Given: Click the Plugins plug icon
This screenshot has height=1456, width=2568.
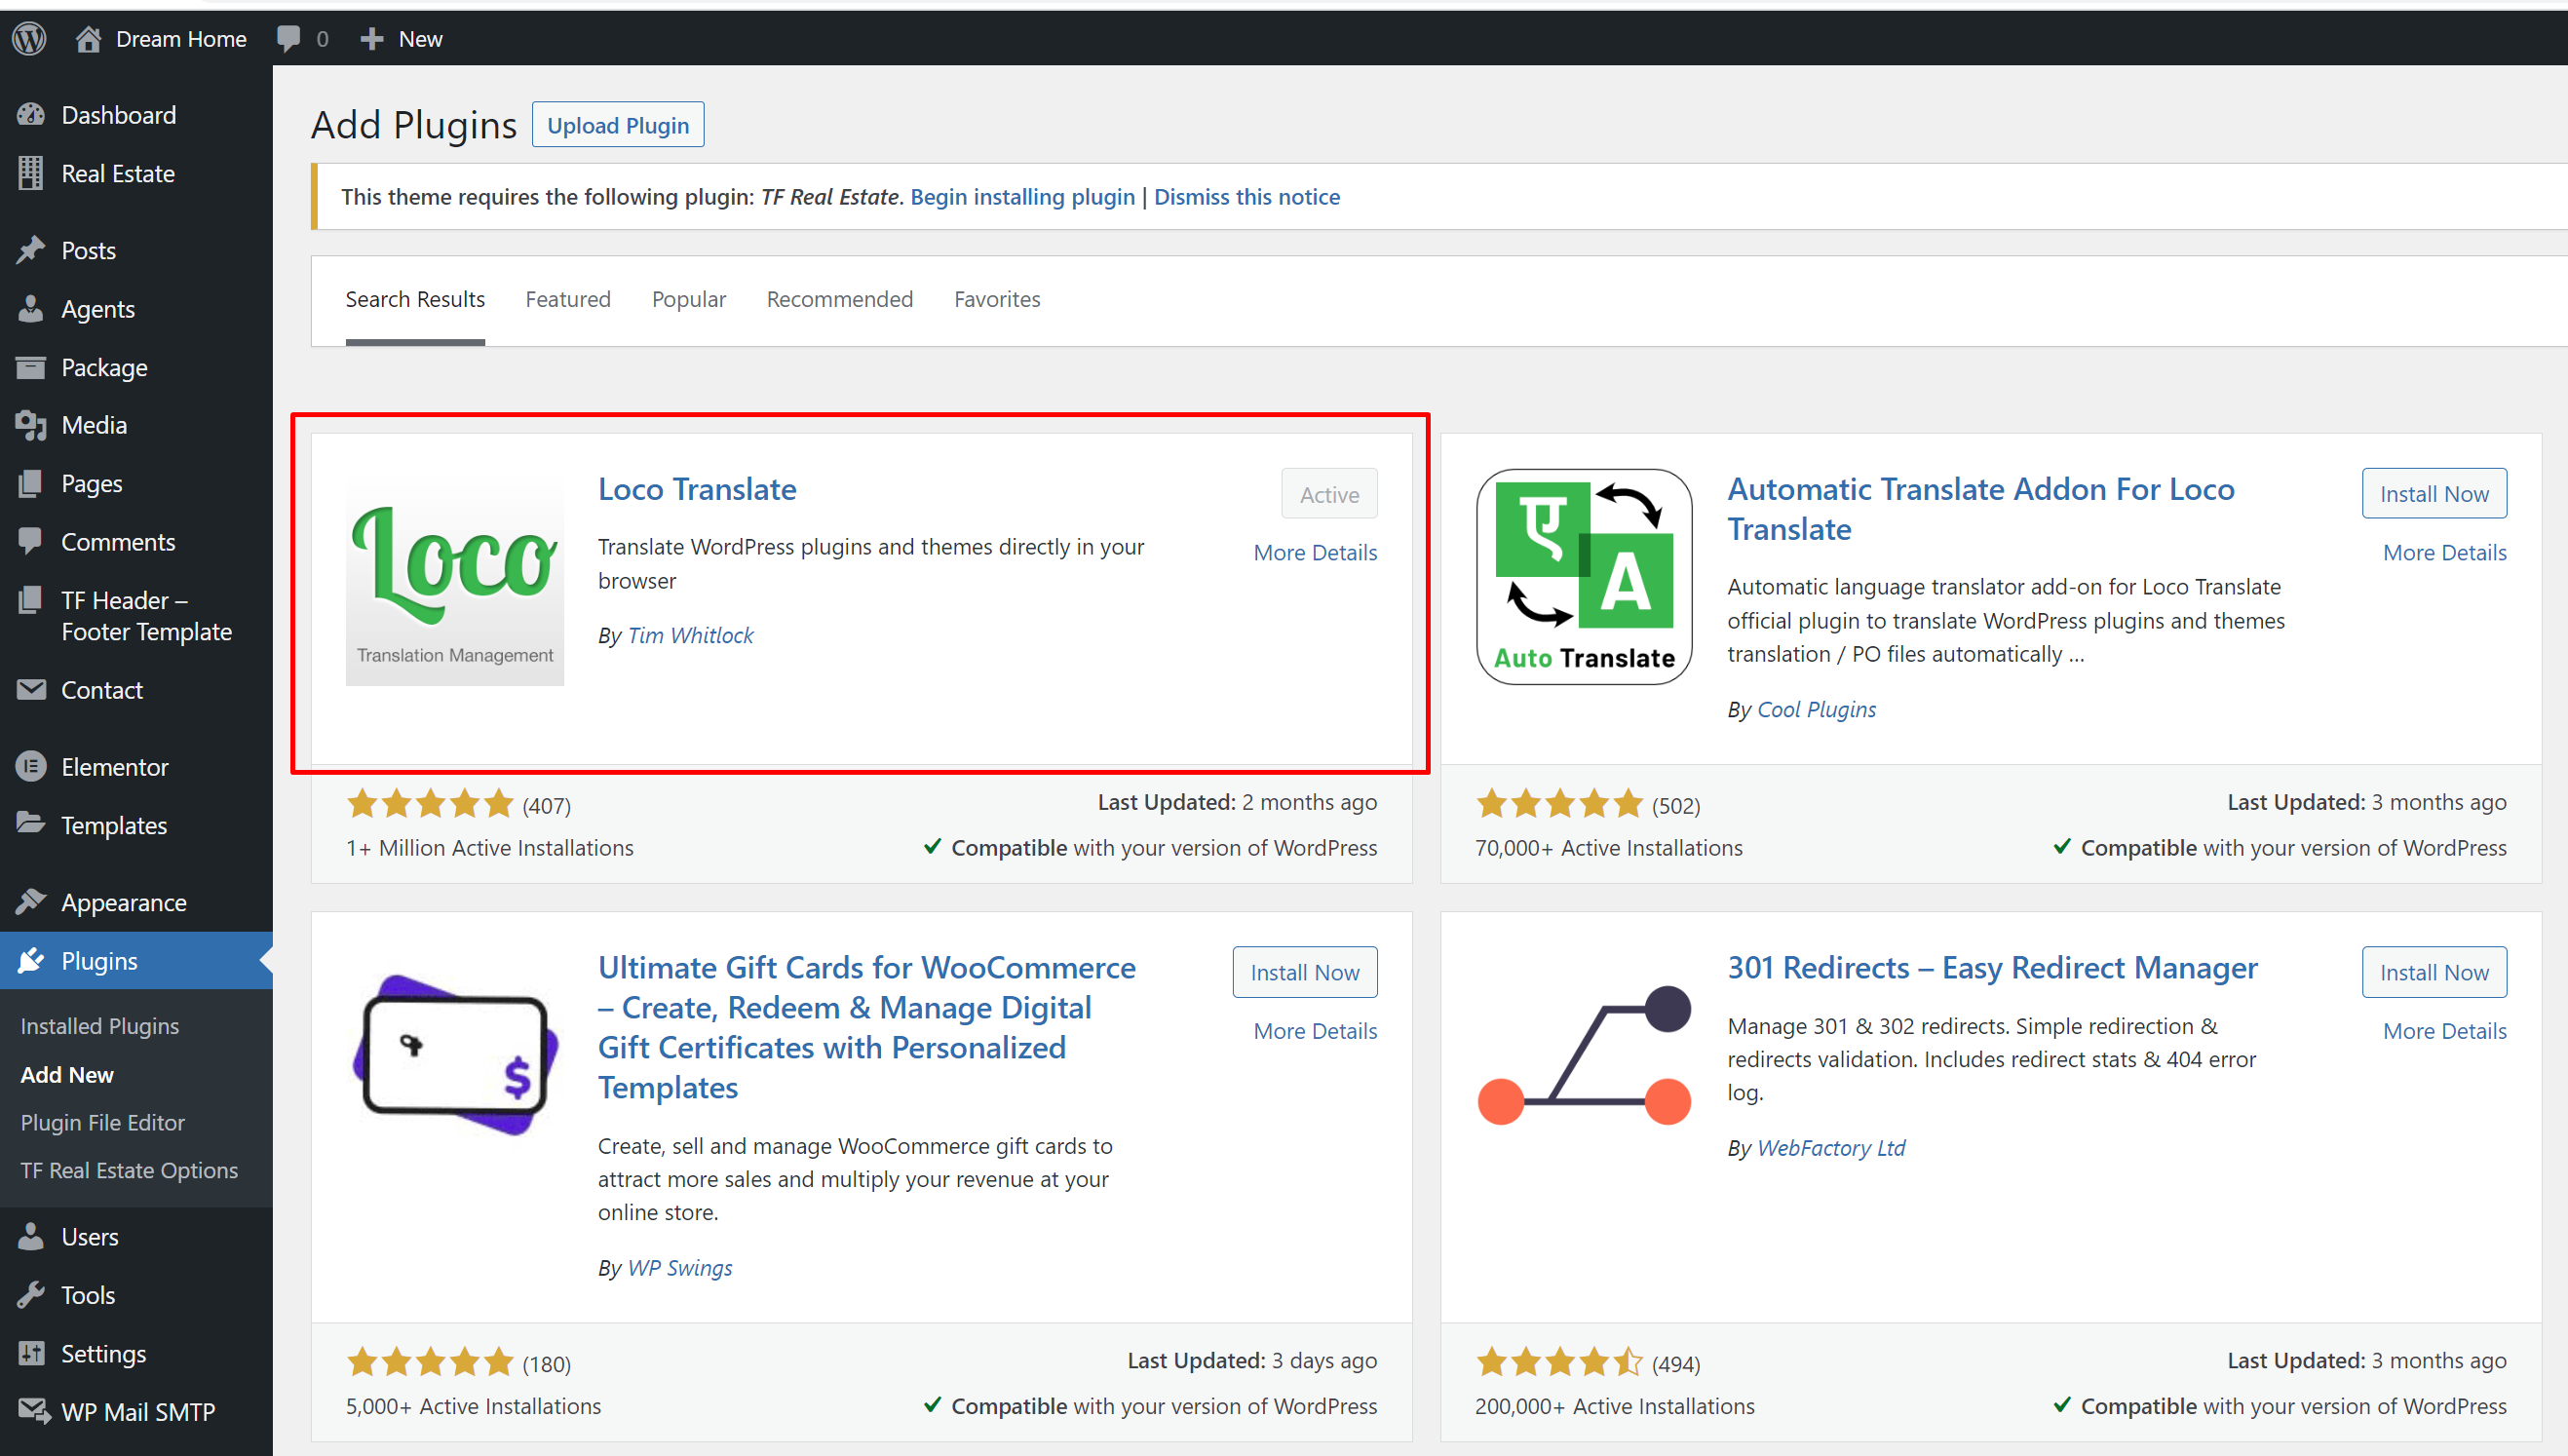Looking at the screenshot, I should tap(31, 961).
